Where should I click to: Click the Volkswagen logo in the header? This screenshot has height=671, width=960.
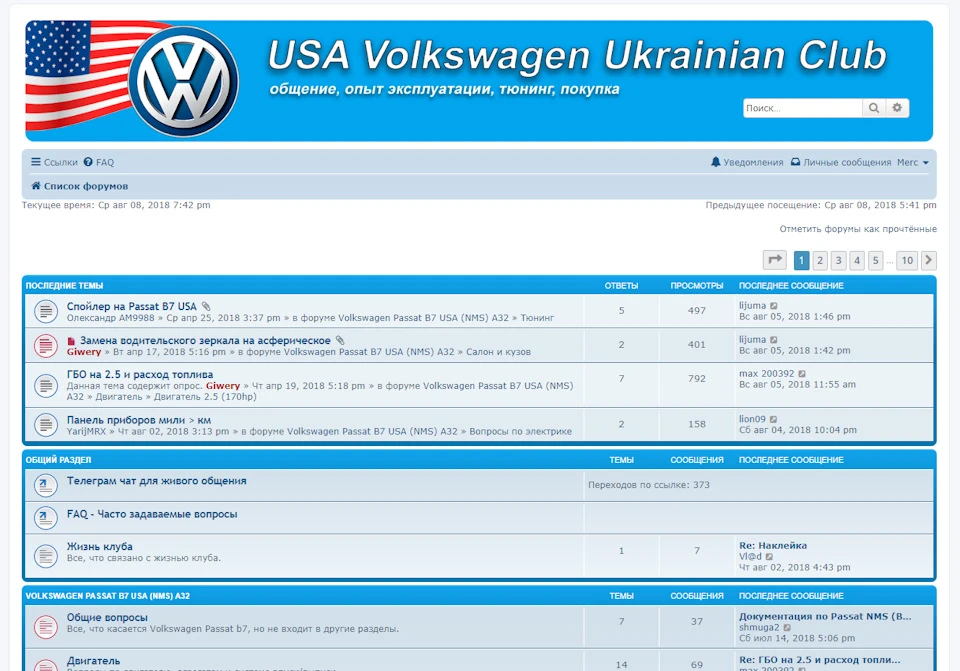184,81
